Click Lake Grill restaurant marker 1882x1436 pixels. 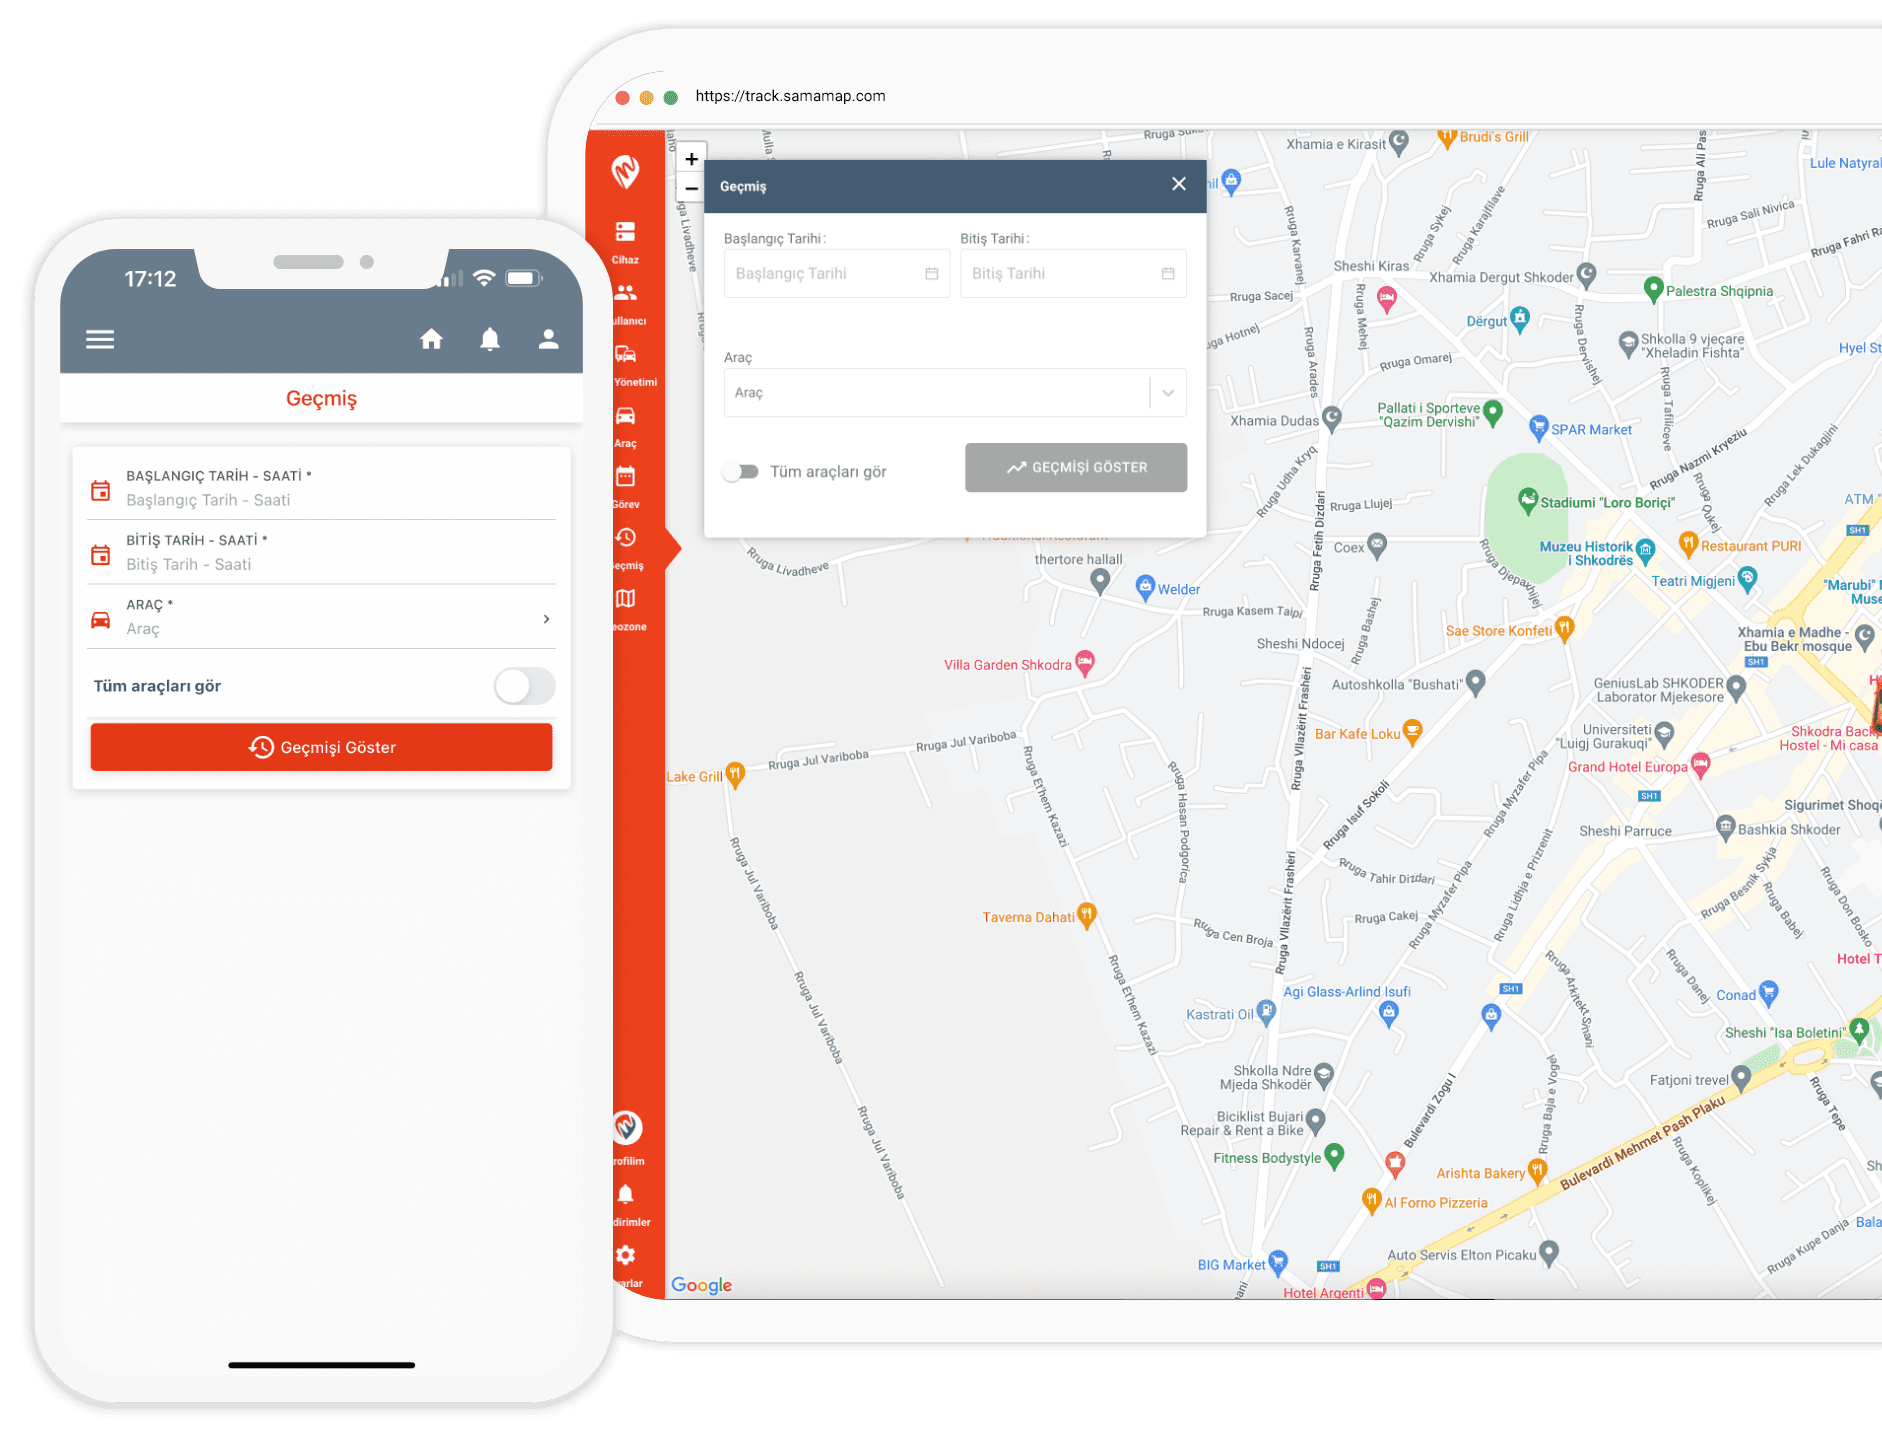point(735,773)
